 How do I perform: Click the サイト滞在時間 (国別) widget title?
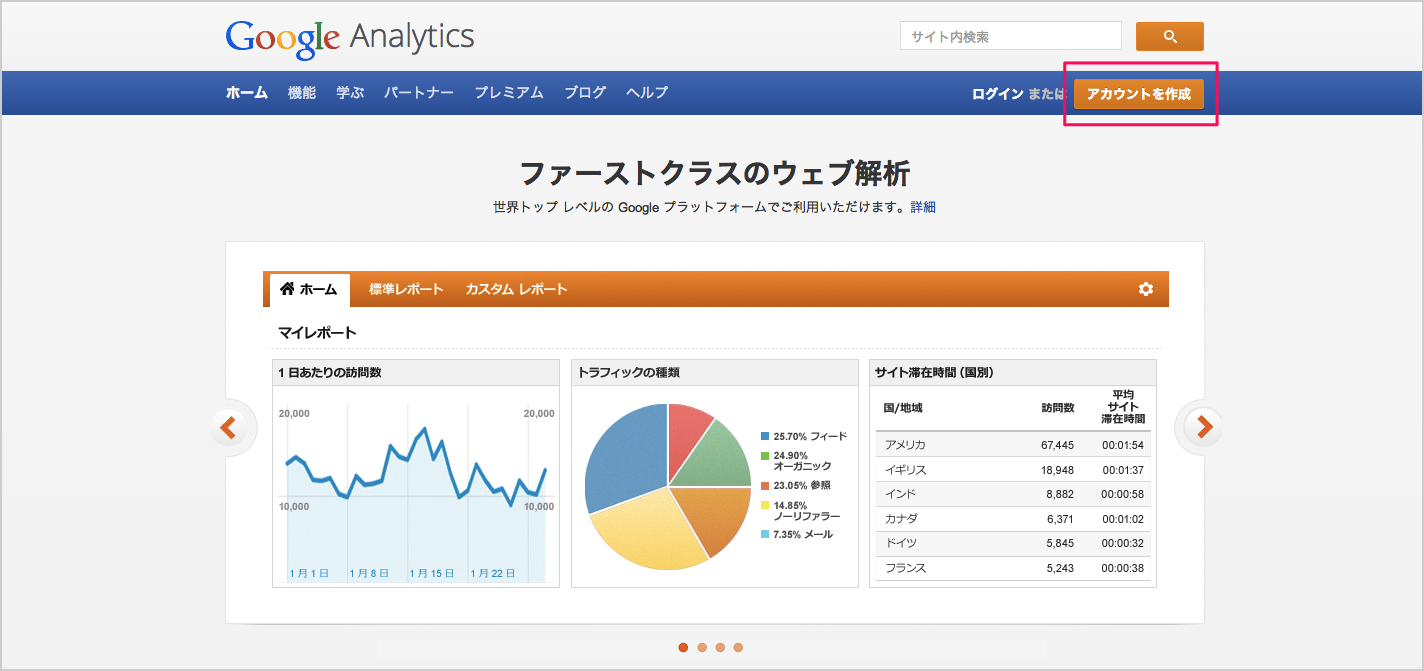pyautogui.click(x=934, y=373)
